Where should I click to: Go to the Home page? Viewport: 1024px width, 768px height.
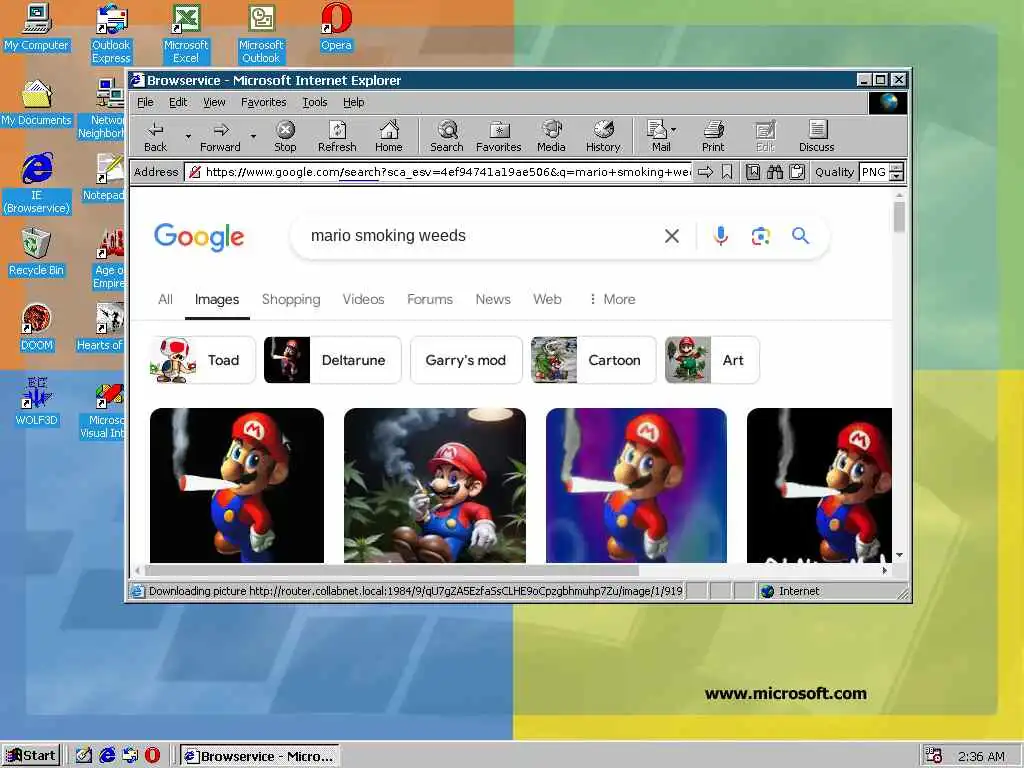[389, 136]
